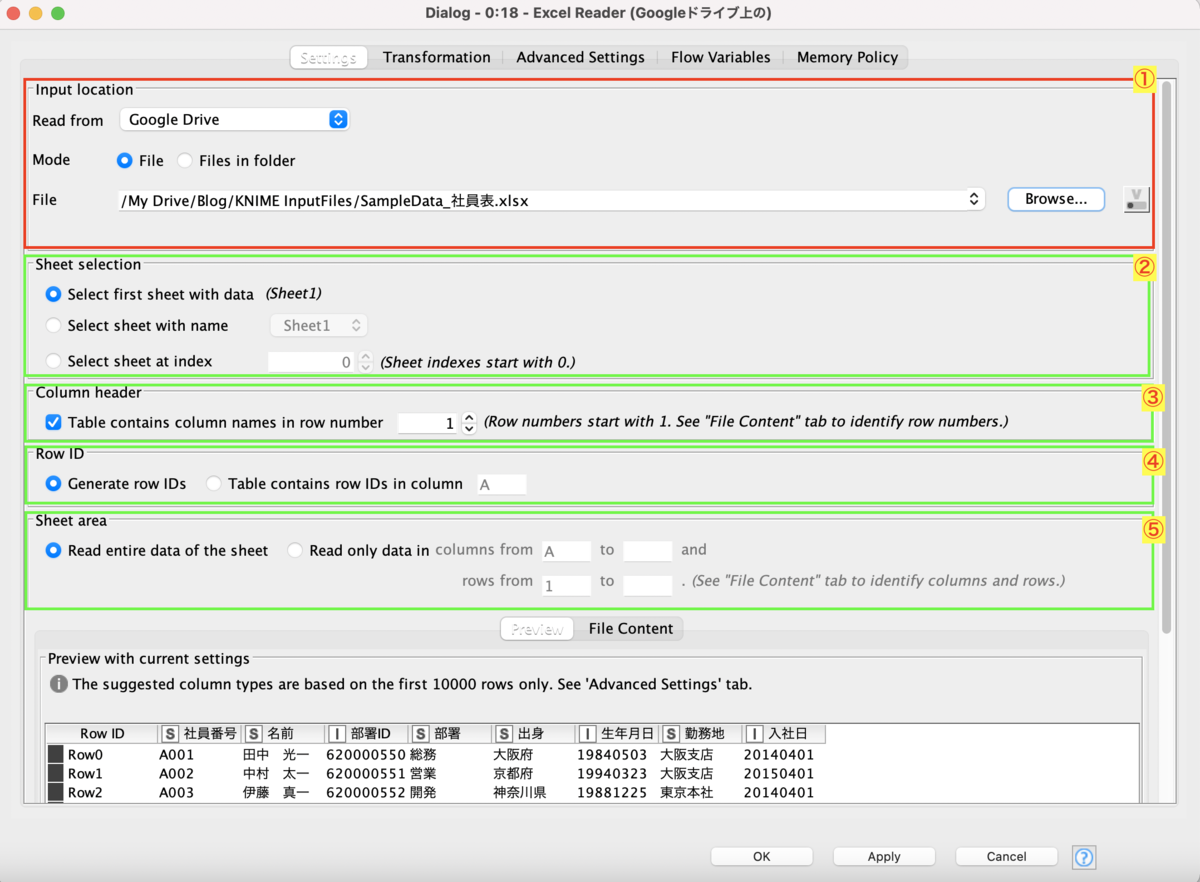1200x882 pixels.
Task: Click the row ID column field containing A
Action: point(501,484)
